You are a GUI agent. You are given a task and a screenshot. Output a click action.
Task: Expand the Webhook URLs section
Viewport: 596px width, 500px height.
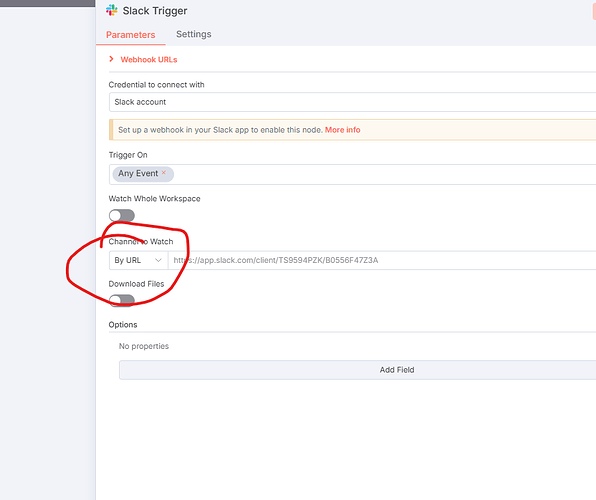(x=149, y=60)
